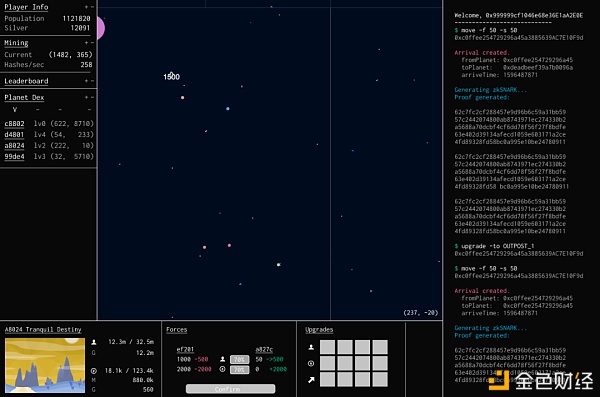Viewport: 600px width, 397px height.
Task: Click the range arrow icon in Upgrades panel
Action: tap(311, 380)
